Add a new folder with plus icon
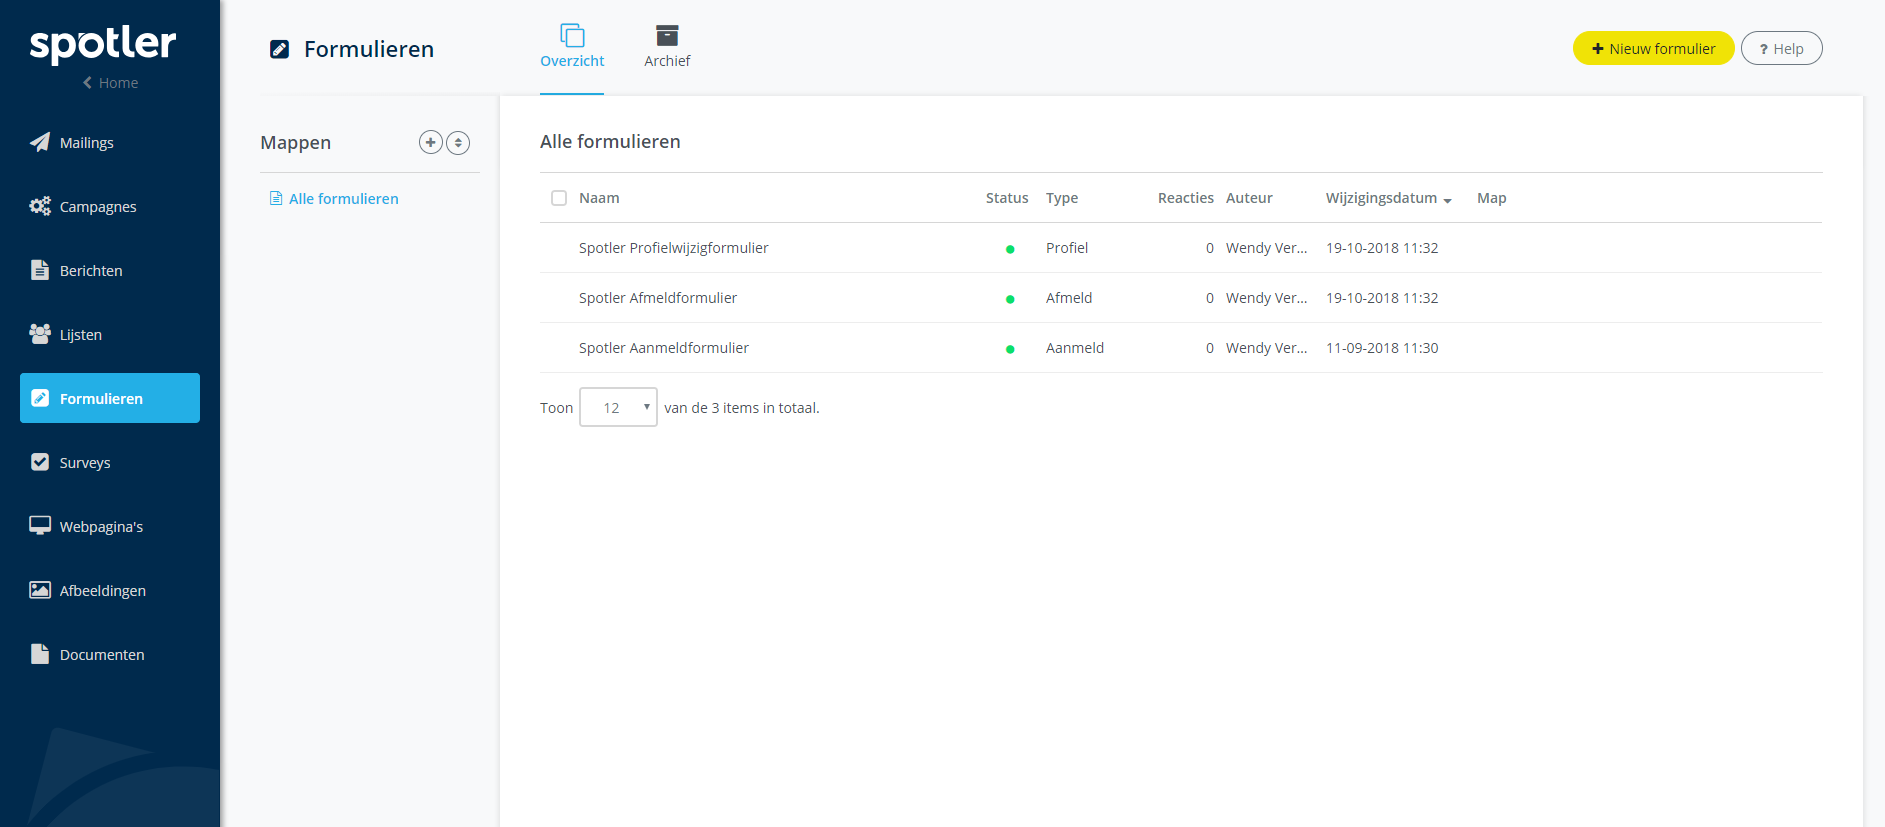 (x=430, y=142)
